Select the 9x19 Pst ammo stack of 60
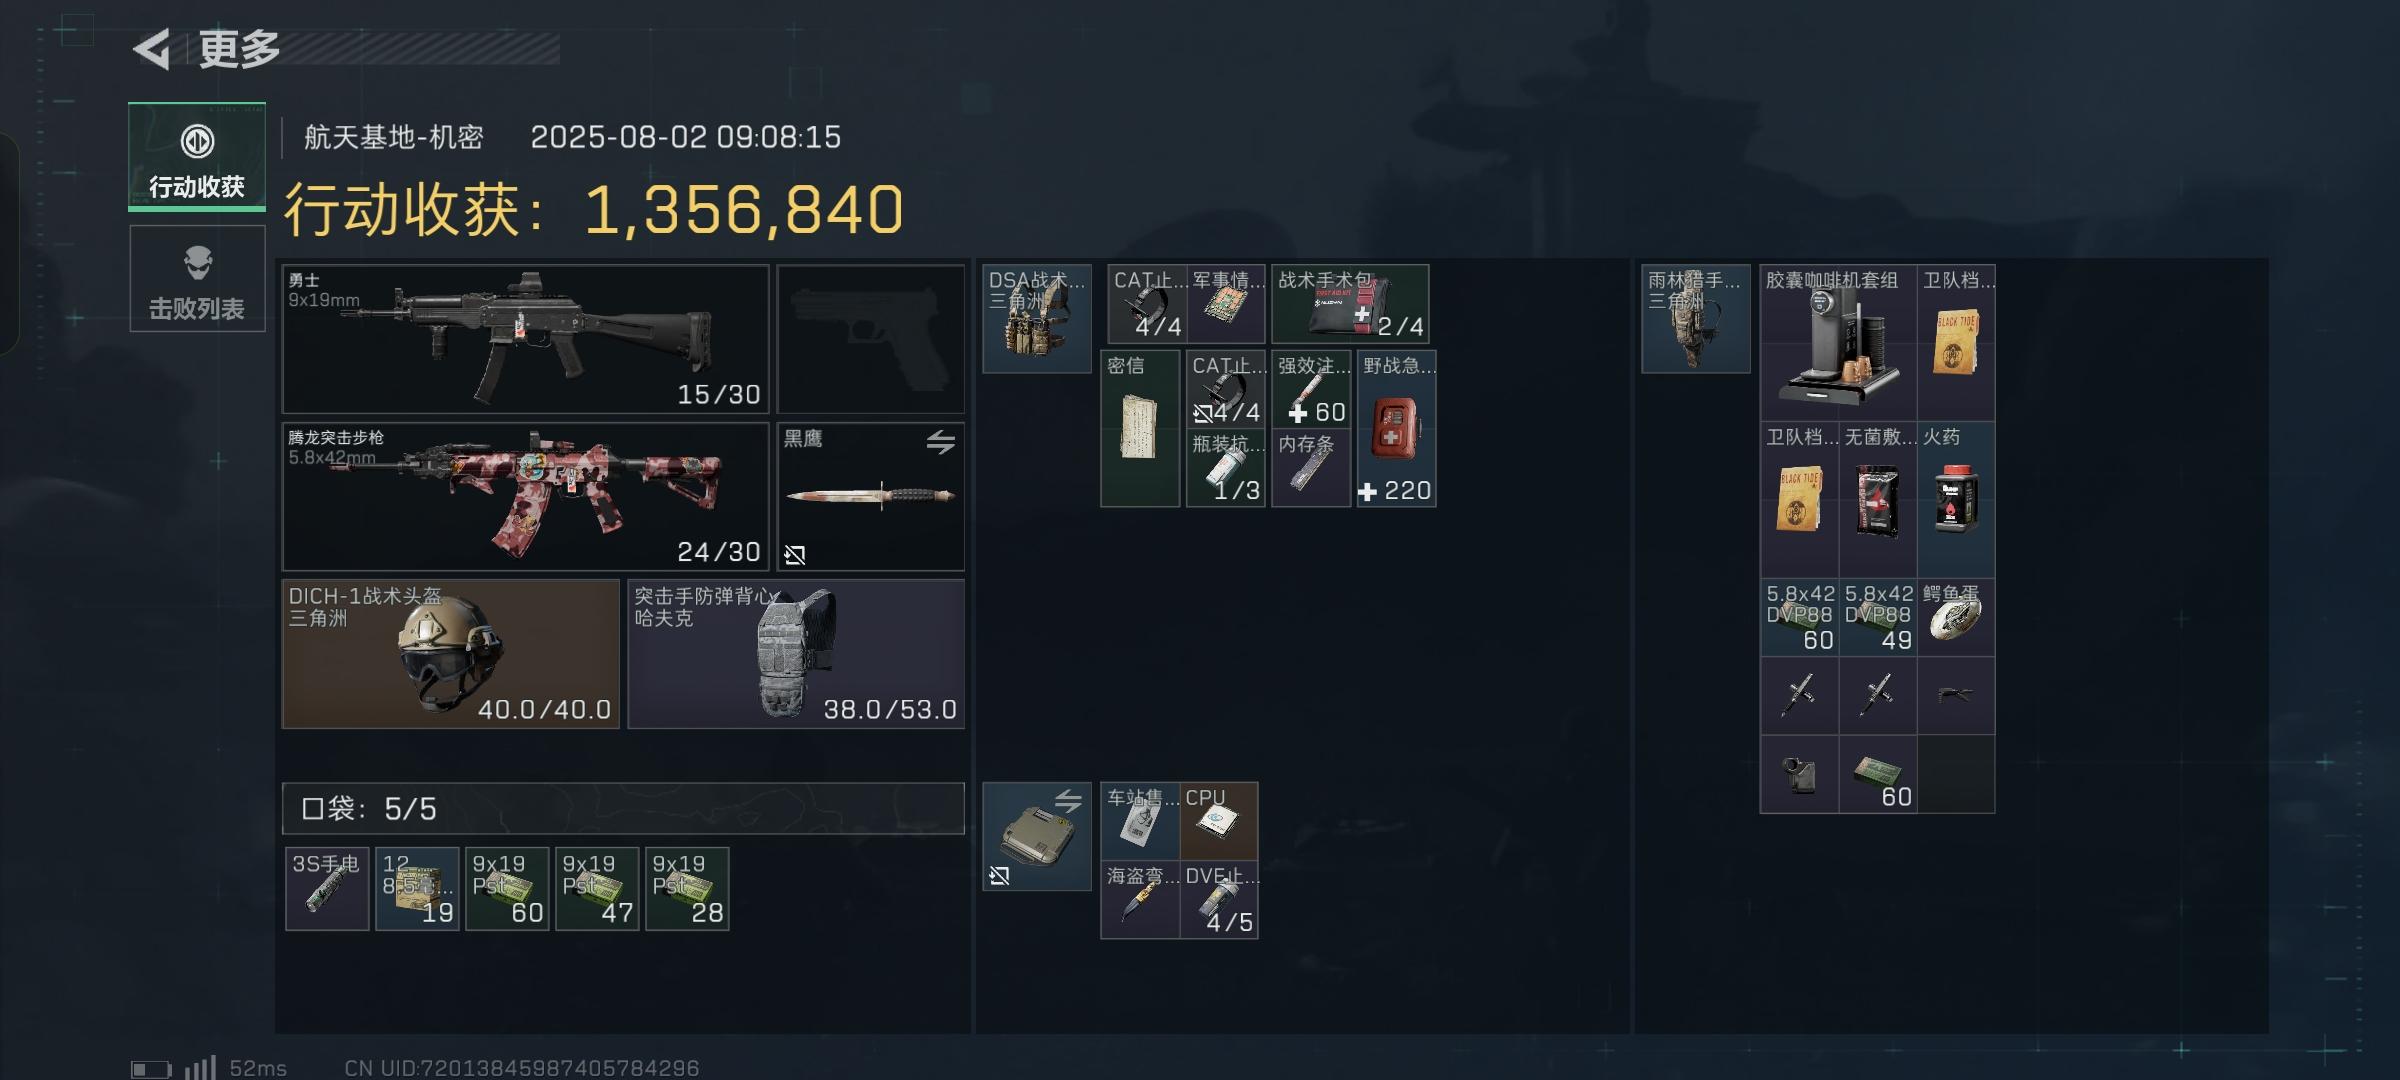This screenshot has height=1080, width=2400. (x=507, y=889)
